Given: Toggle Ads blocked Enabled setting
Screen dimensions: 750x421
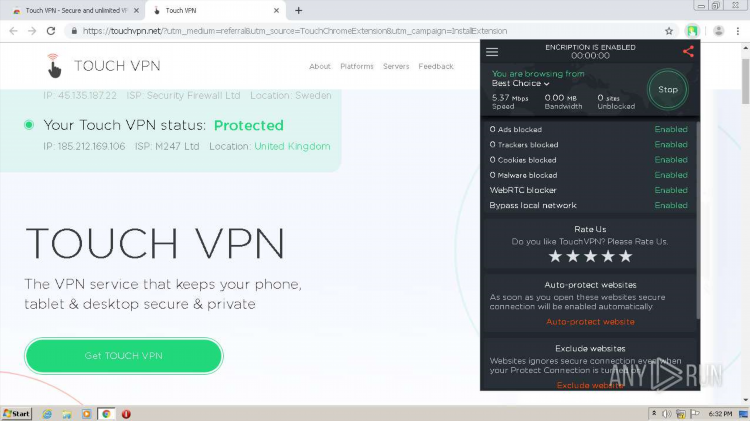Looking at the screenshot, I should [x=671, y=129].
